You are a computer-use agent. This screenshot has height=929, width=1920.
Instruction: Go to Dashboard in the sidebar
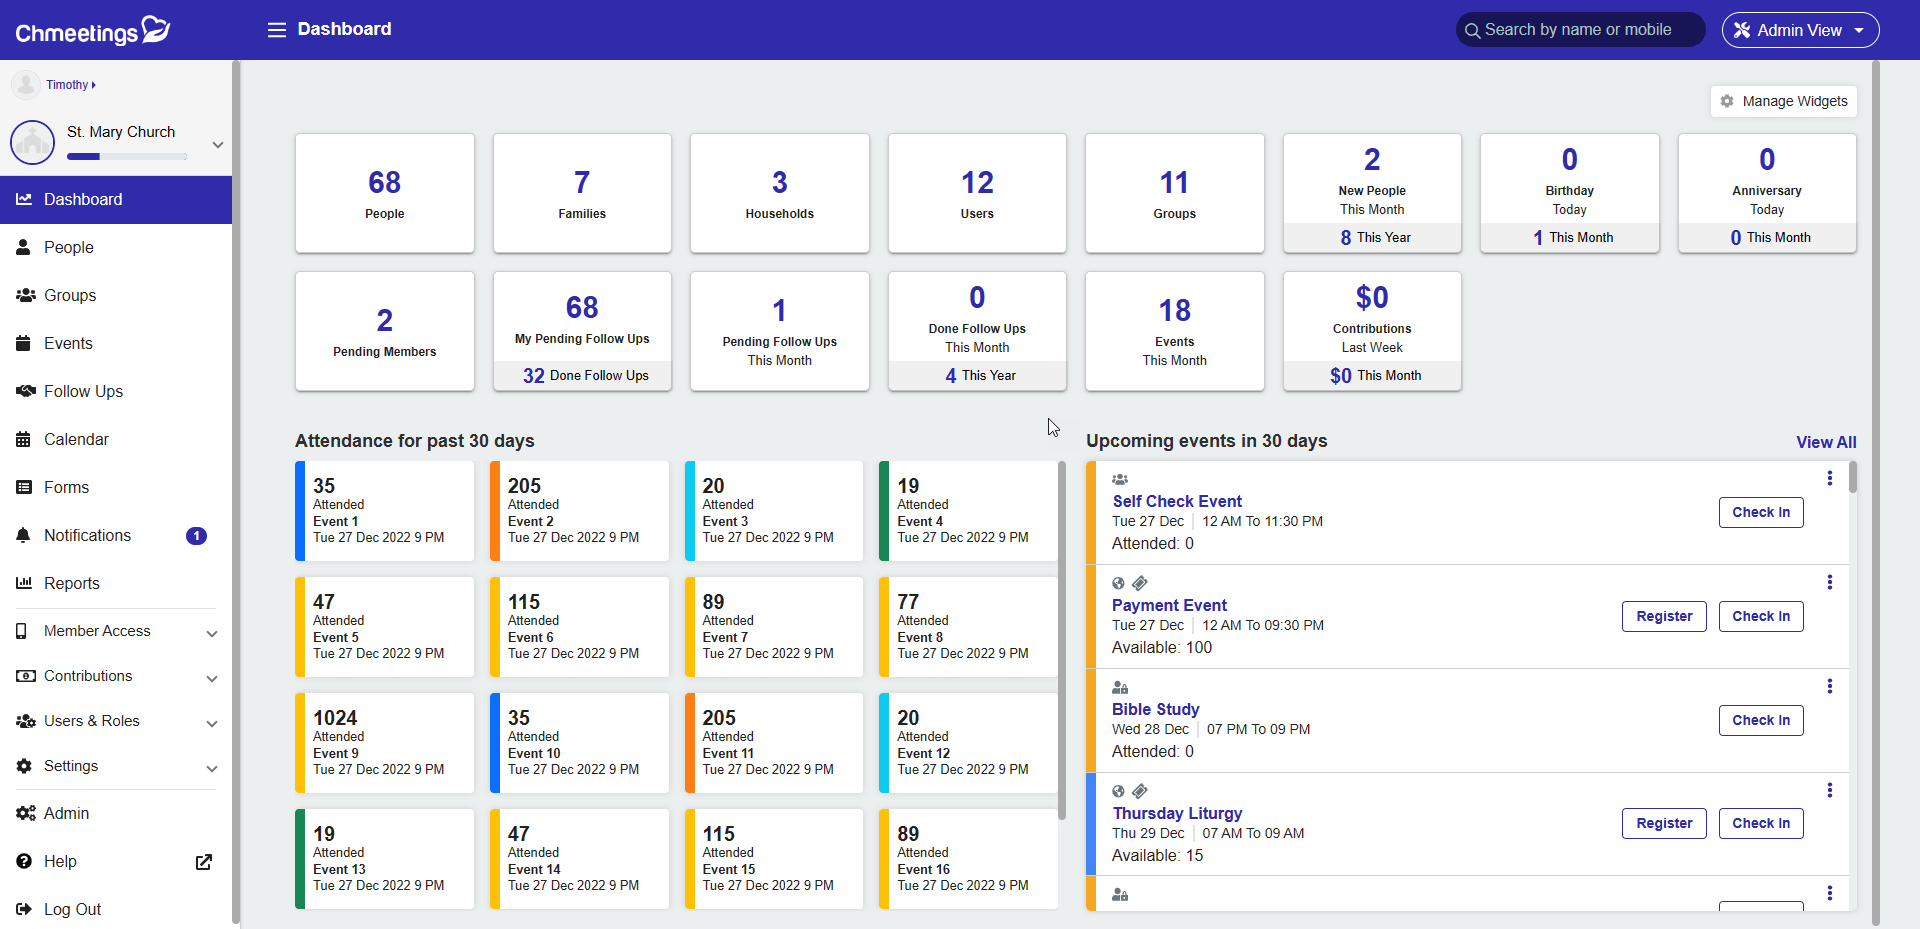point(116,200)
